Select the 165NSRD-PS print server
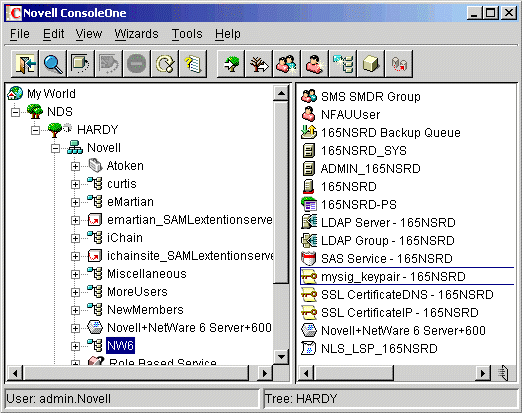This screenshot has height=413, width=522. pos(349,205)
